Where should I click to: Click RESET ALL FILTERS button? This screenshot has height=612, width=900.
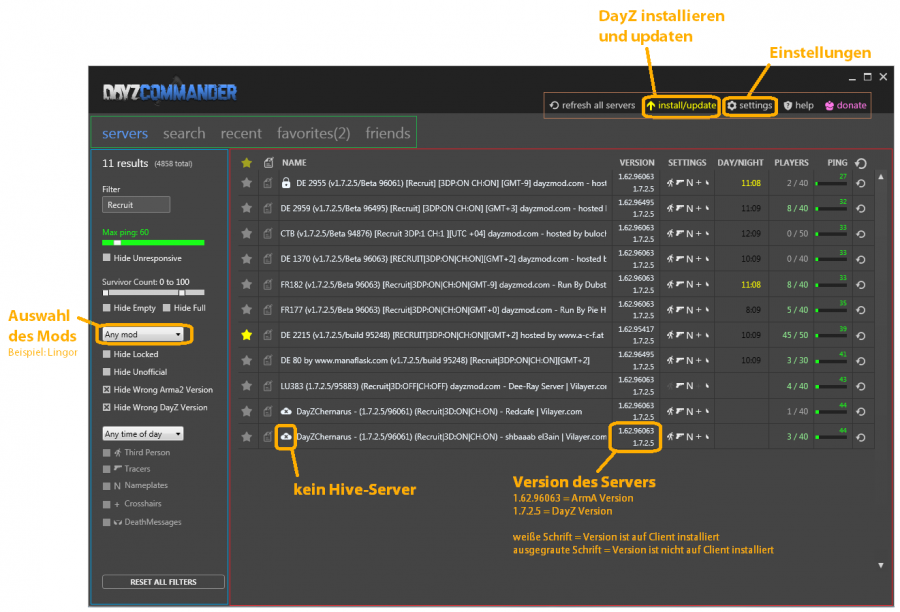click(x=163, y=582)
